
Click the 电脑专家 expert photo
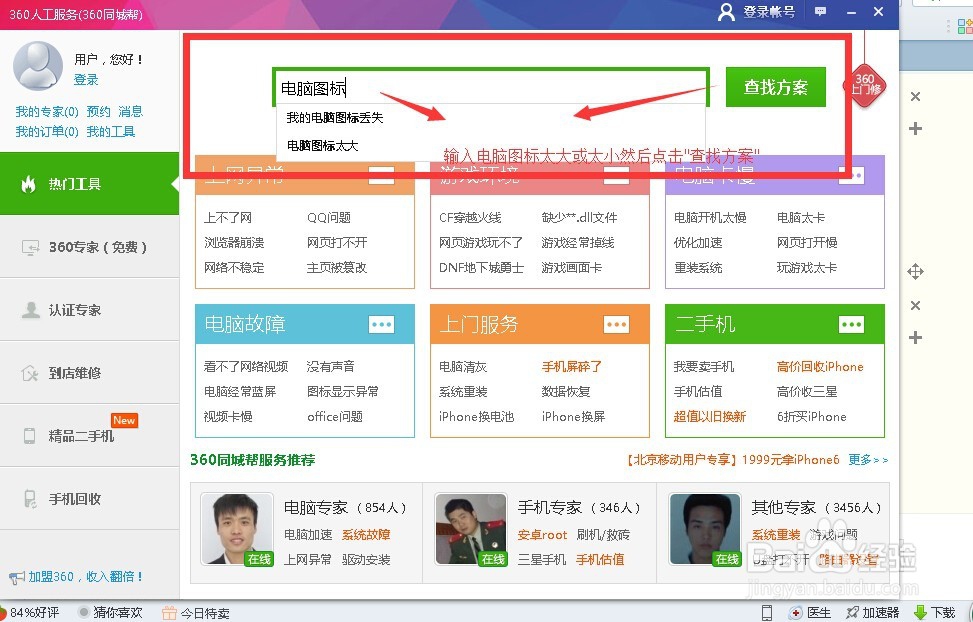click(x=236, y=530)
